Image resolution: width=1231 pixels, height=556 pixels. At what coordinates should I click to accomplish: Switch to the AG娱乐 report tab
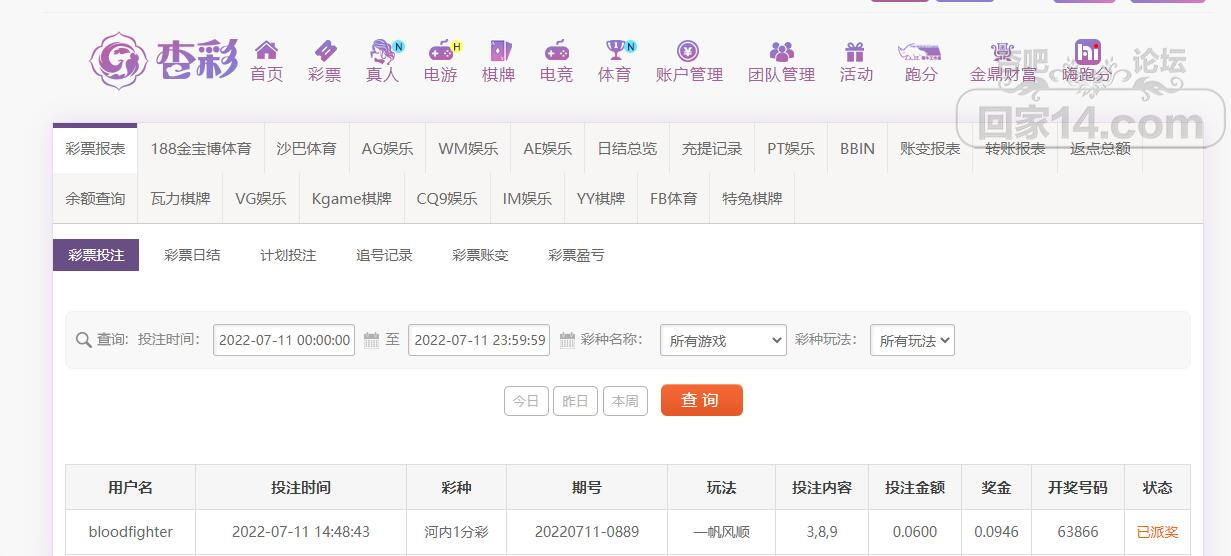click(387, 148)
